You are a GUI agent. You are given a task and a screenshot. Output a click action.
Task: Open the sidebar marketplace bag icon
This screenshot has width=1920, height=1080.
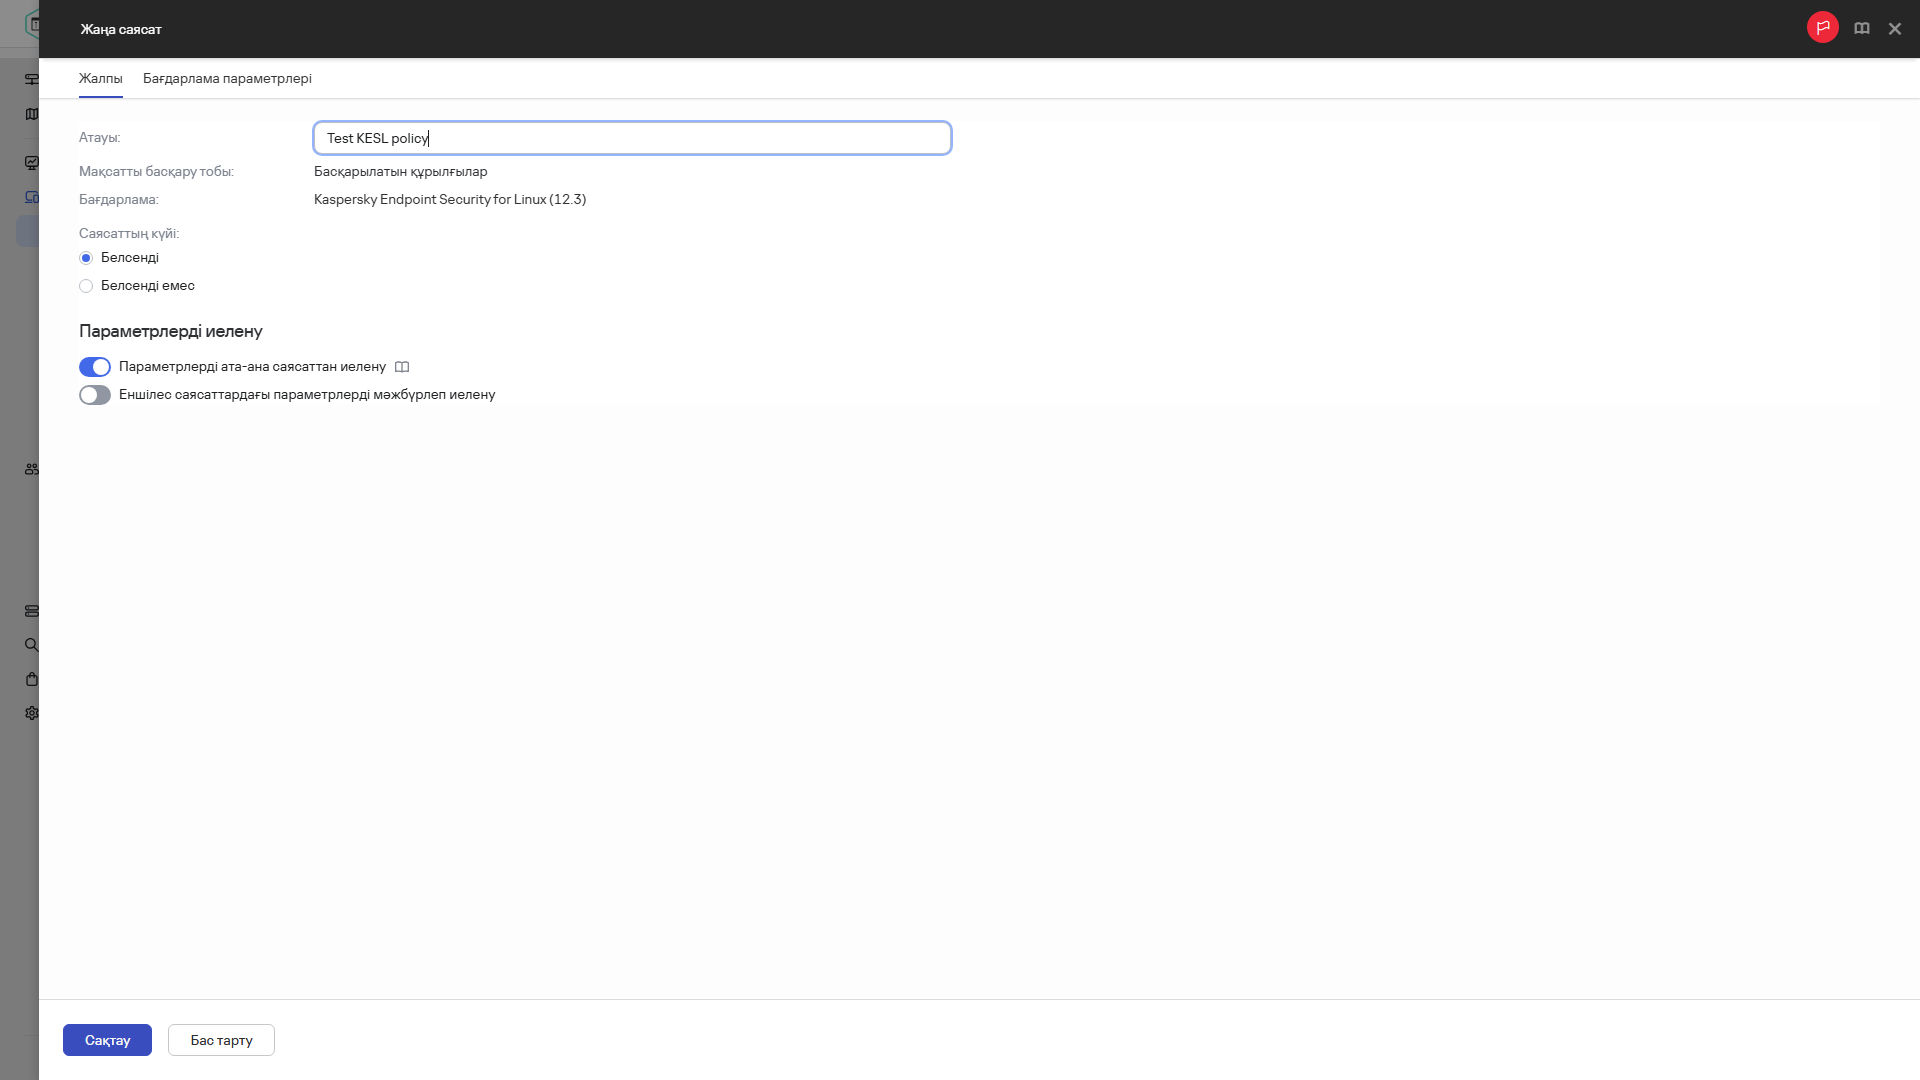[x=32, y=679]
